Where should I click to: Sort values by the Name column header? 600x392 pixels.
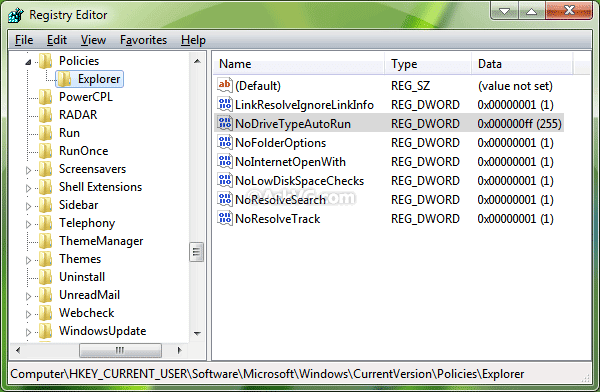(298, 64)
